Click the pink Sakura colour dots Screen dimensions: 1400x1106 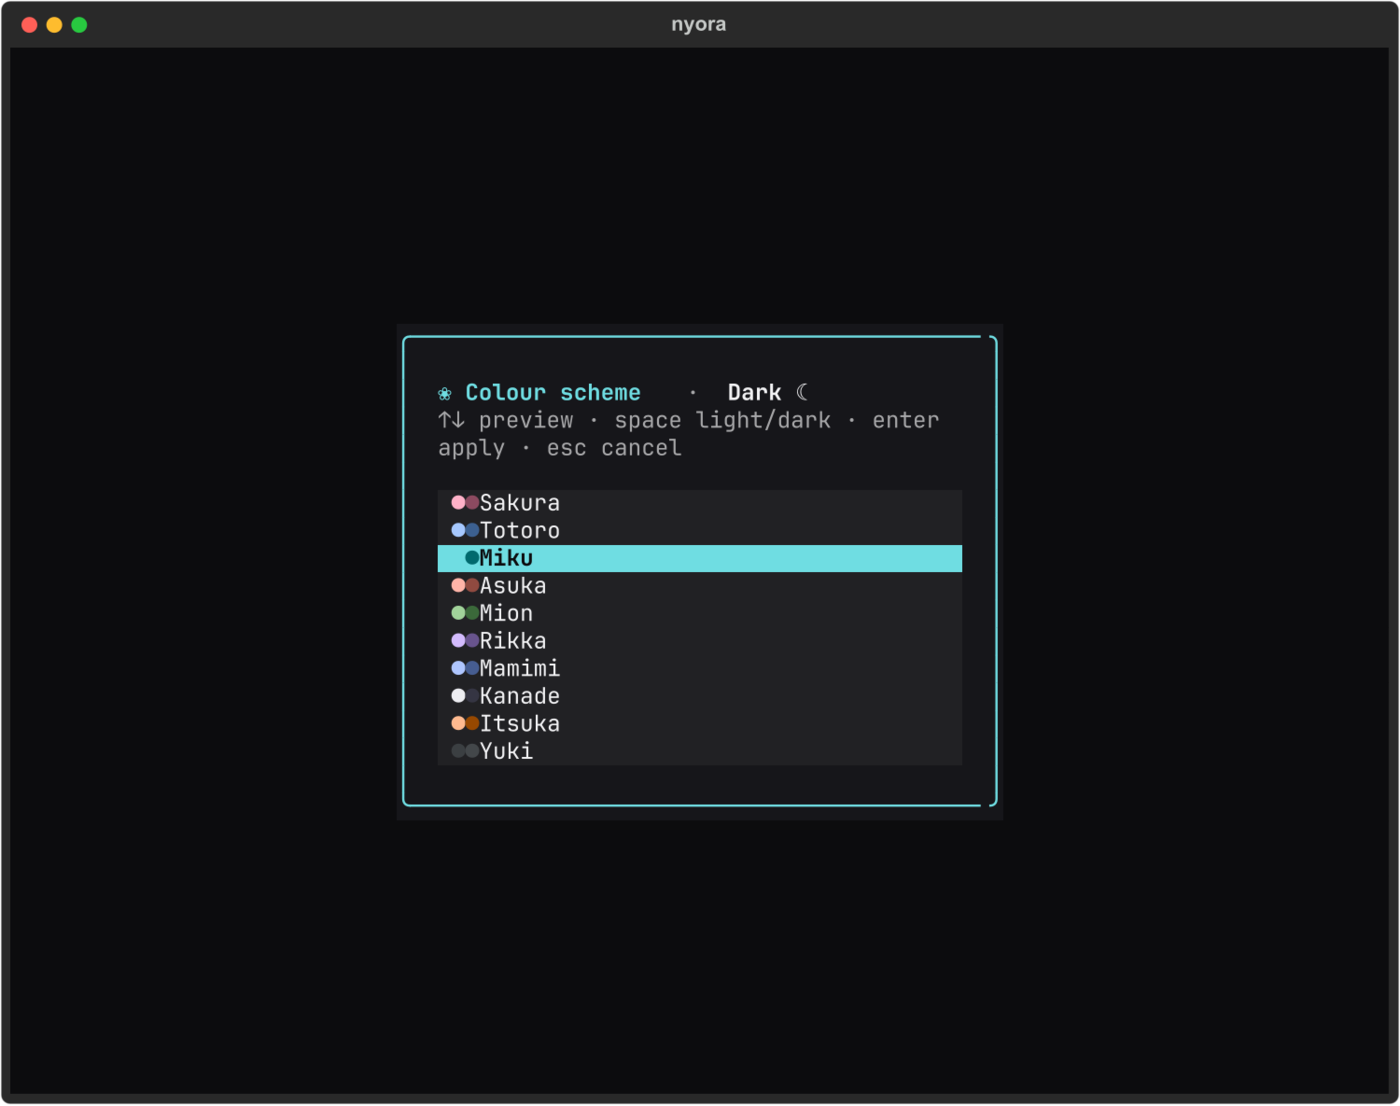[x=465, y=502]
